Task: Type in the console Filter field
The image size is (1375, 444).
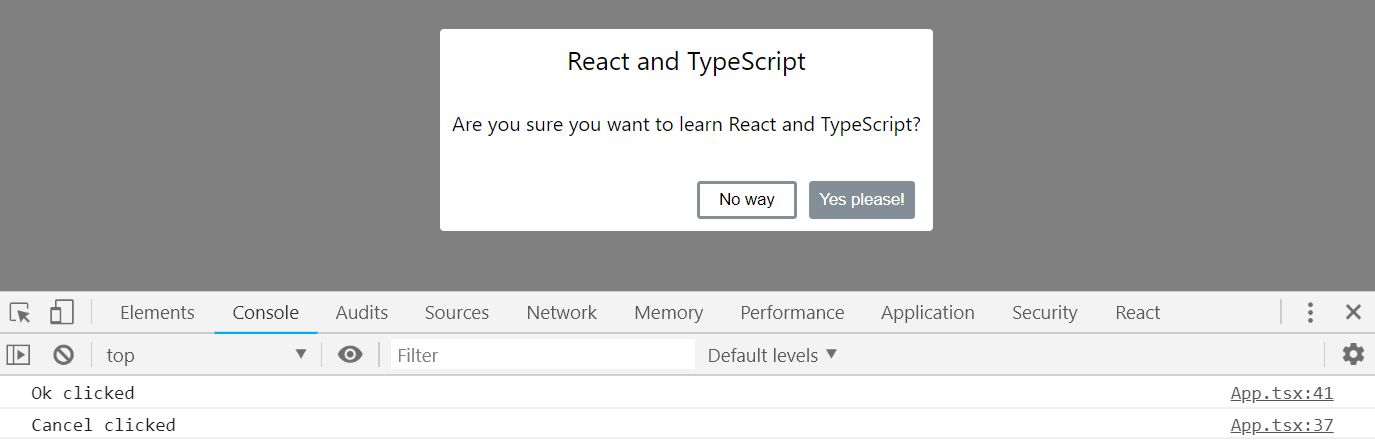Action: [x=541, y=355]
